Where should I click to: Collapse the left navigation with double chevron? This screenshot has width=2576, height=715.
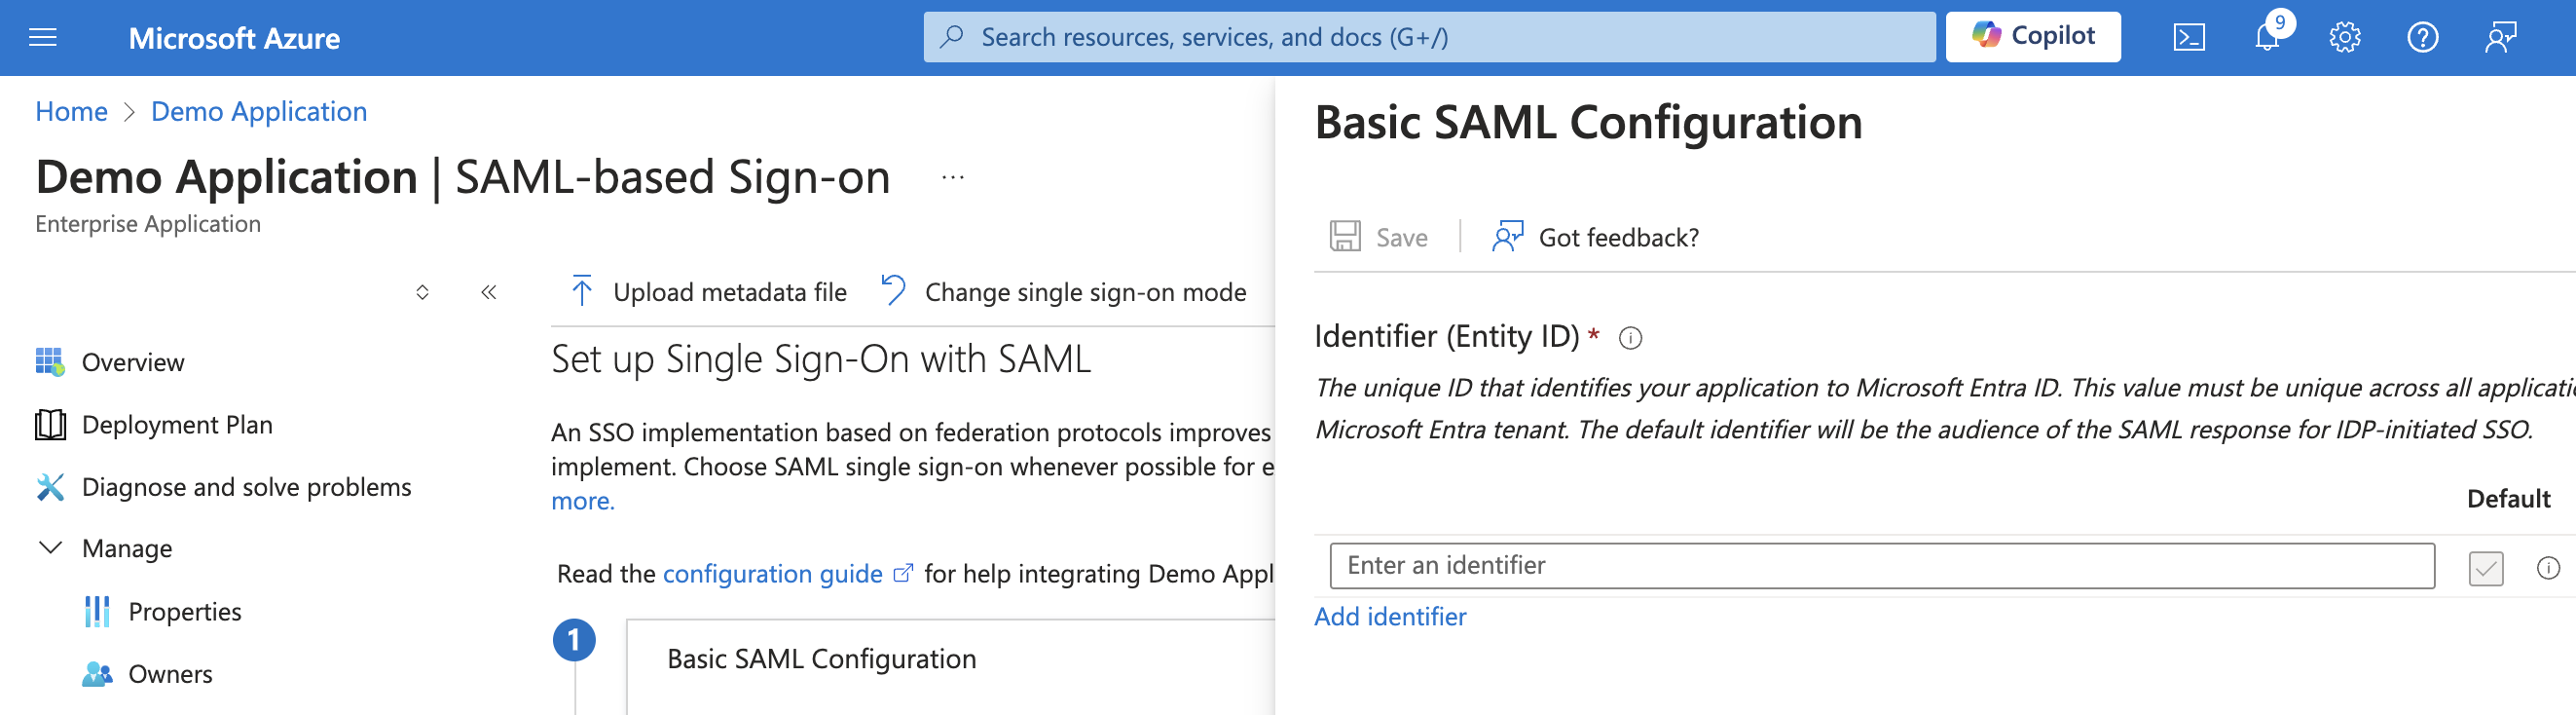click(488, 292)
